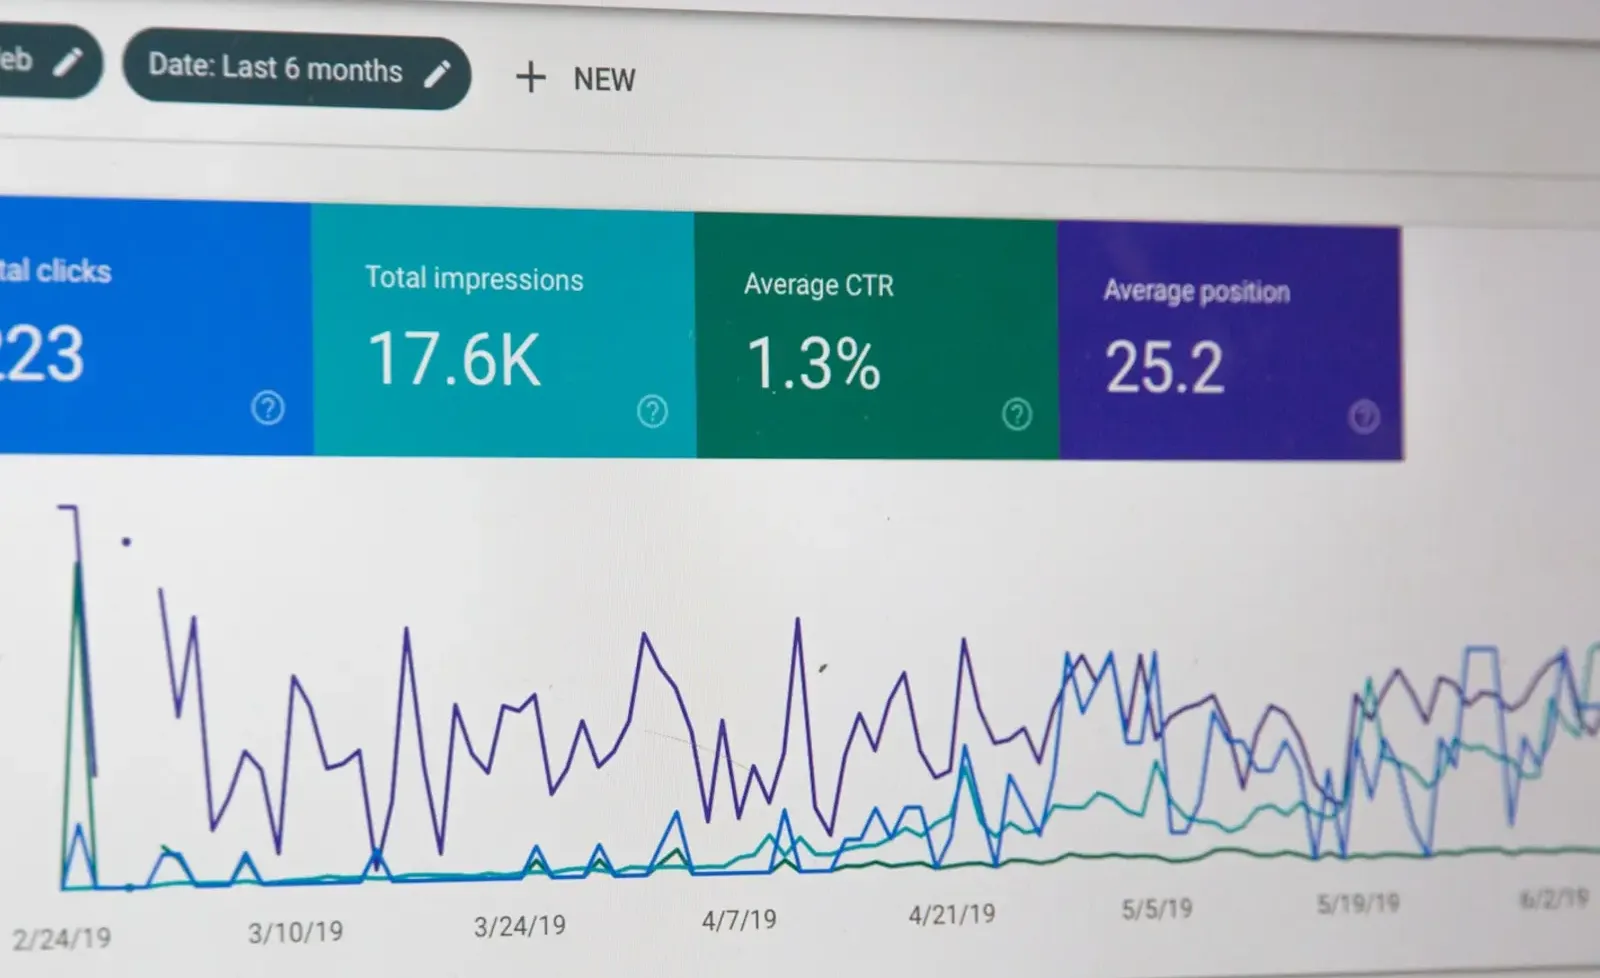Open the Total clicks help question mark
Viewport: 1600px width, 978px height.
pyautogui.click(x=268, y=408)
